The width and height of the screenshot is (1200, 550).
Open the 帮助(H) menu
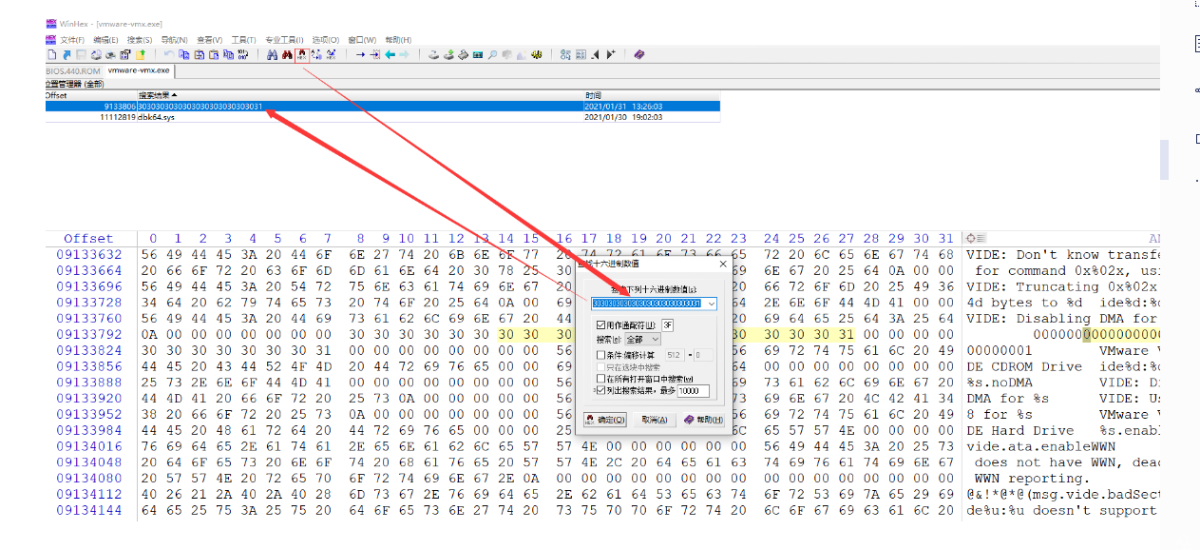(x=397, y=39)
